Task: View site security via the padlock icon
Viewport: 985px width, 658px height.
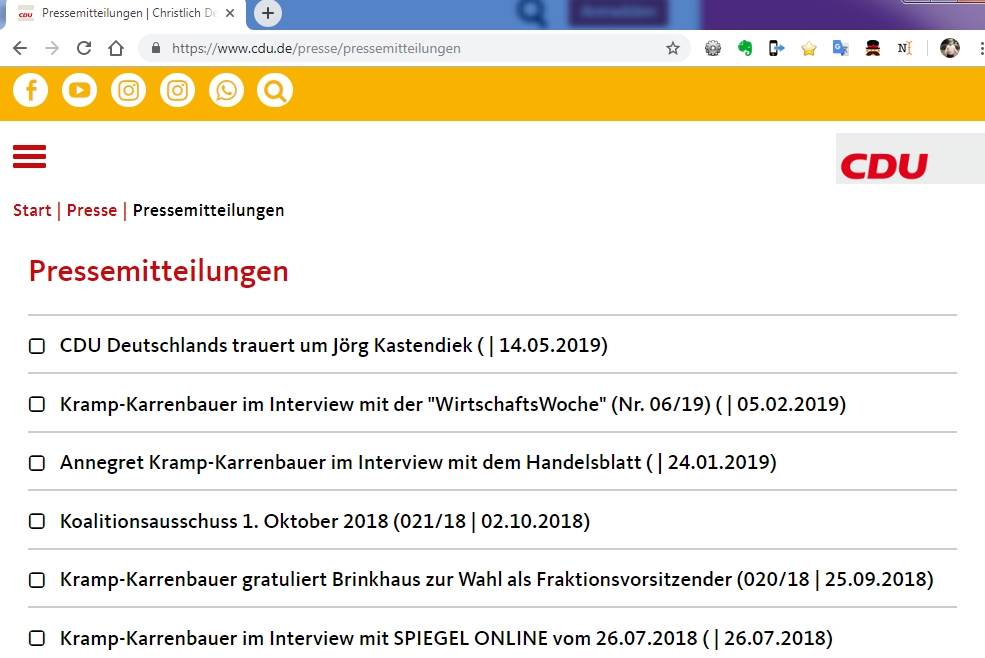Action: click(156, 48)
